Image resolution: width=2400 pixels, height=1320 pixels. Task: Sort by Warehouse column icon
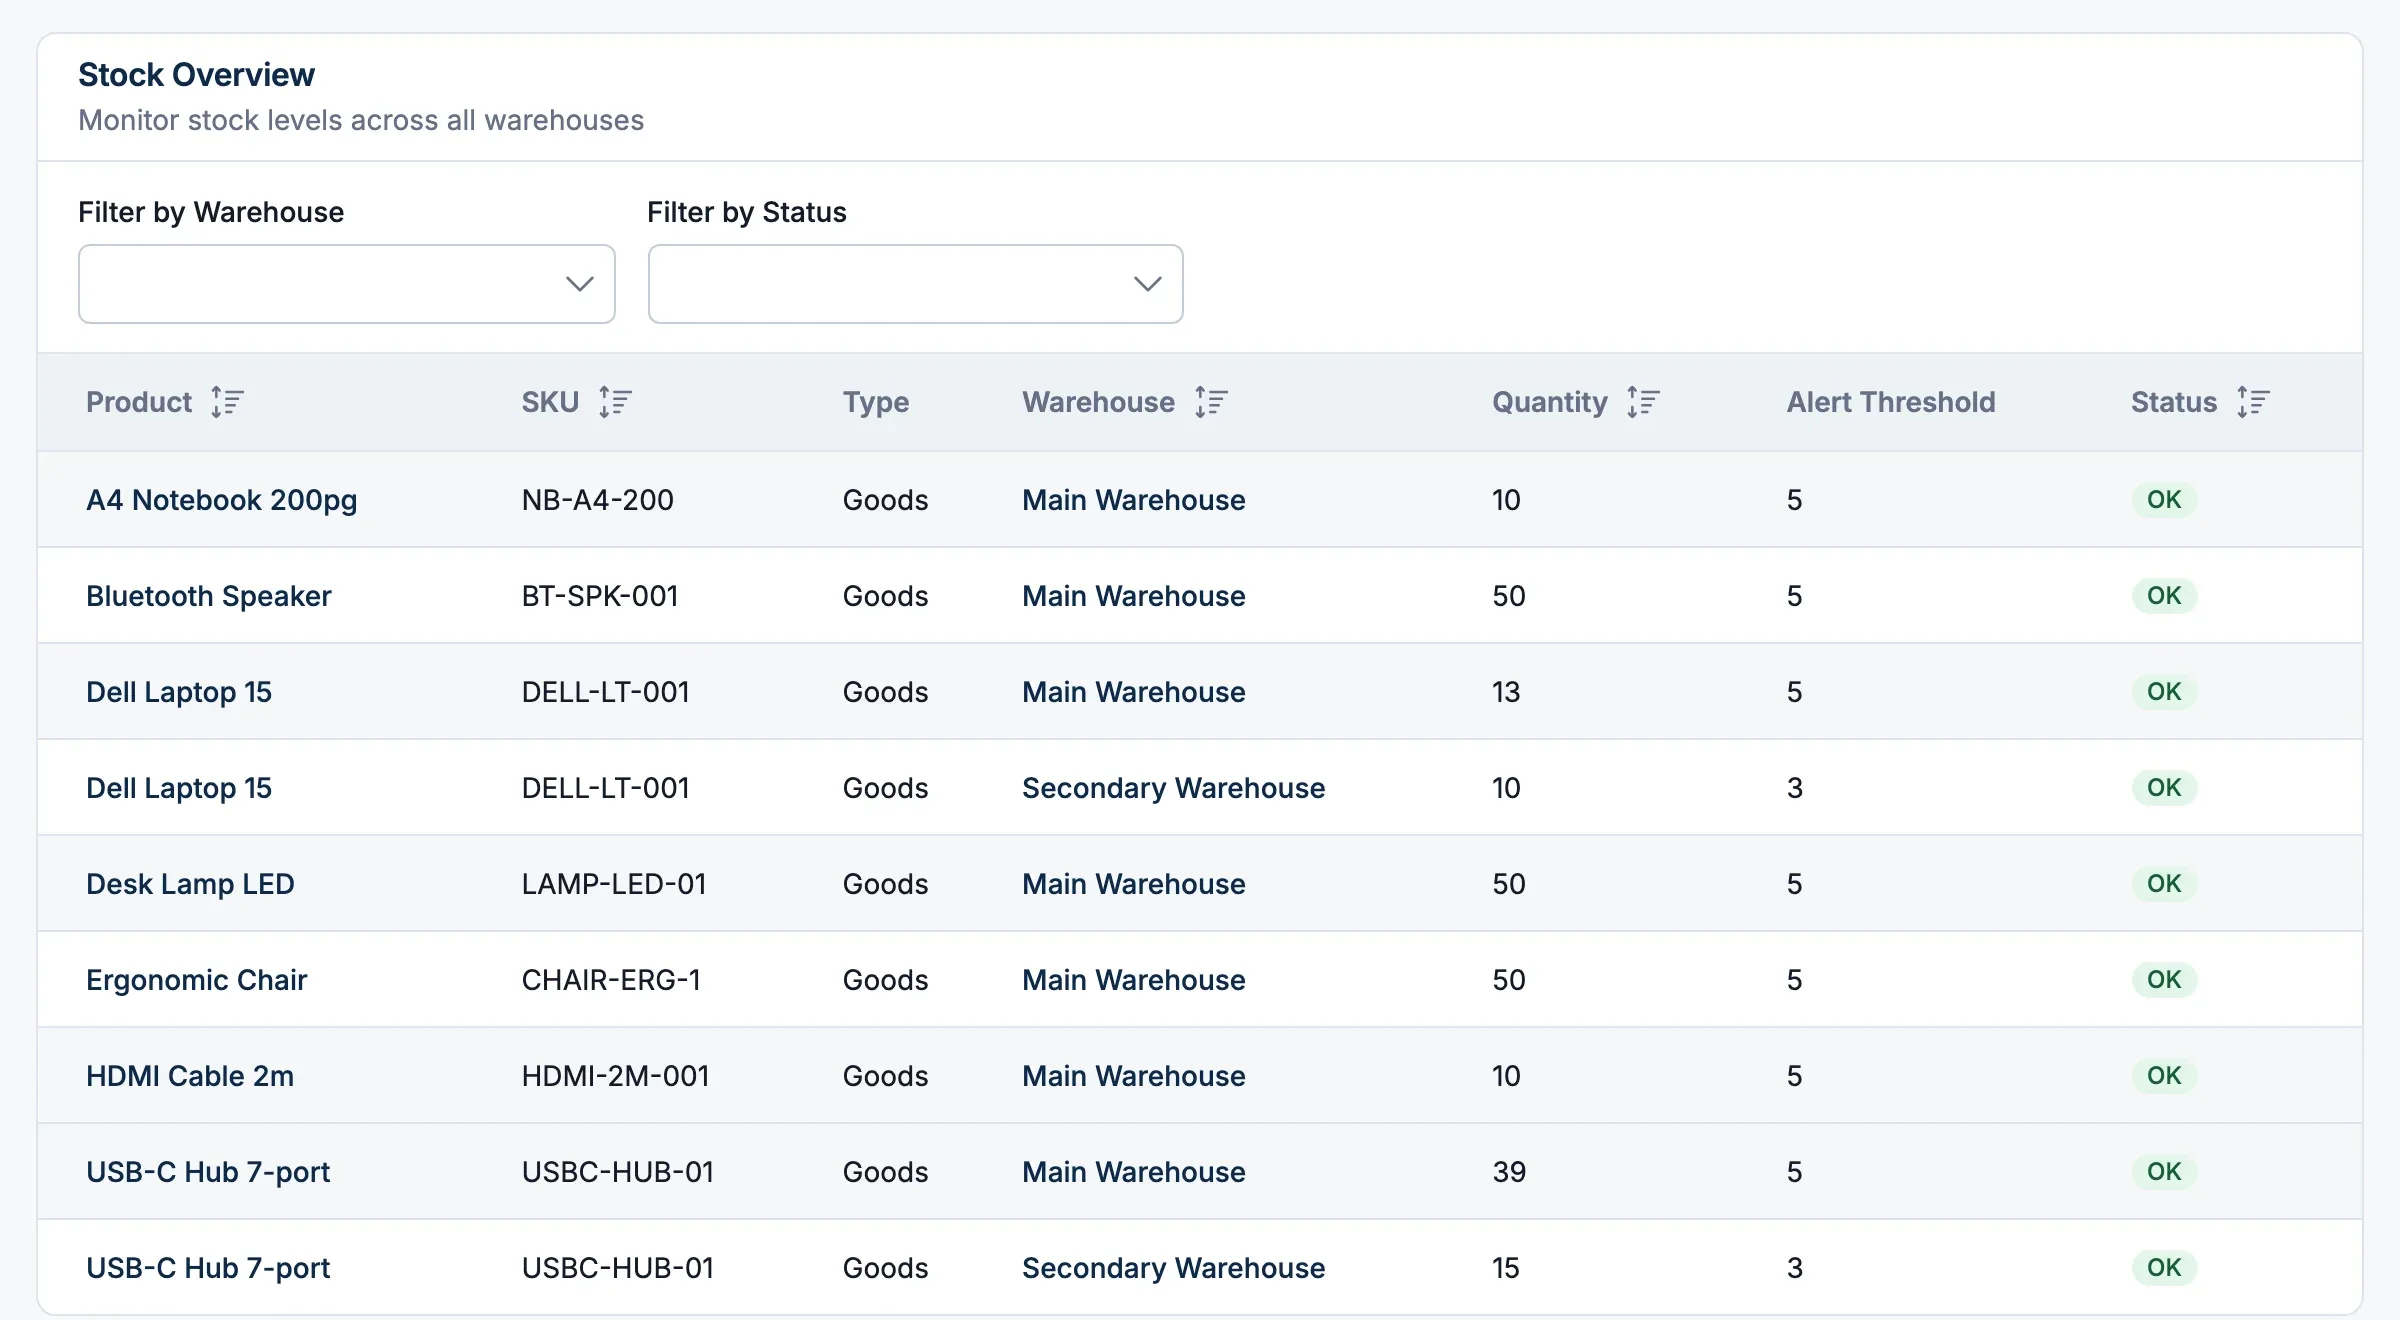tap(1211, 402)
